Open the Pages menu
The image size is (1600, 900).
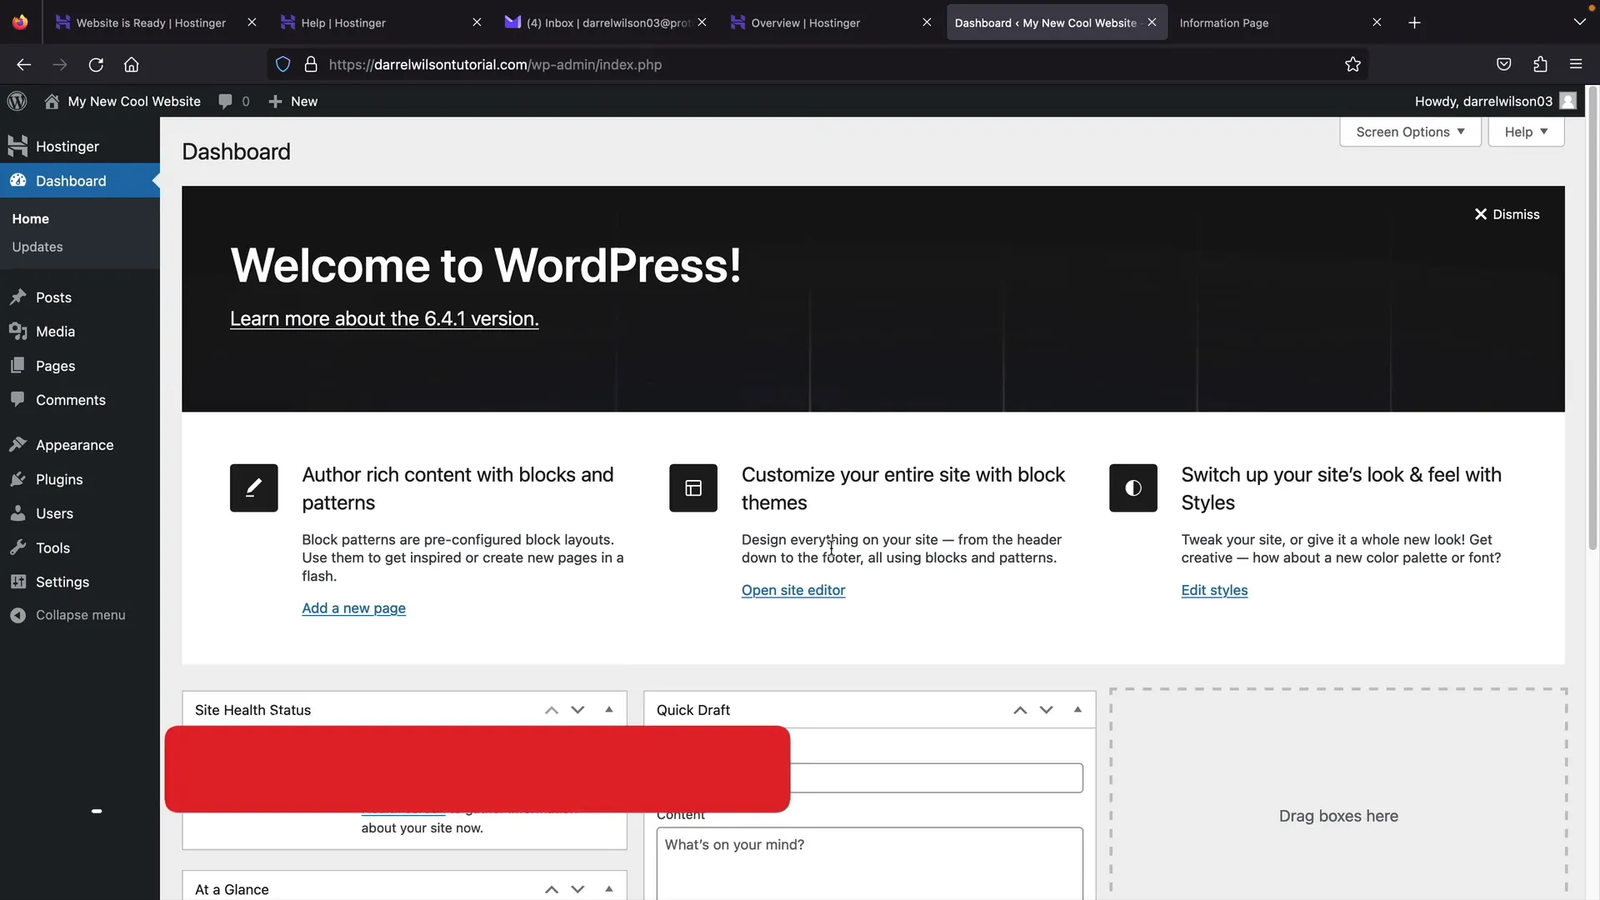(x=80, y=366)
